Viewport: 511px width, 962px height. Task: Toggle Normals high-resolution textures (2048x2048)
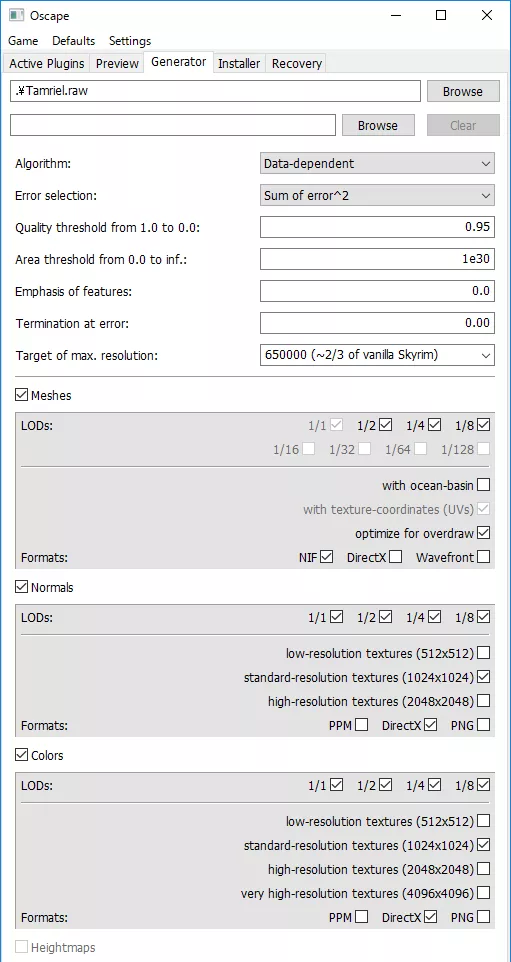point(483,701)
